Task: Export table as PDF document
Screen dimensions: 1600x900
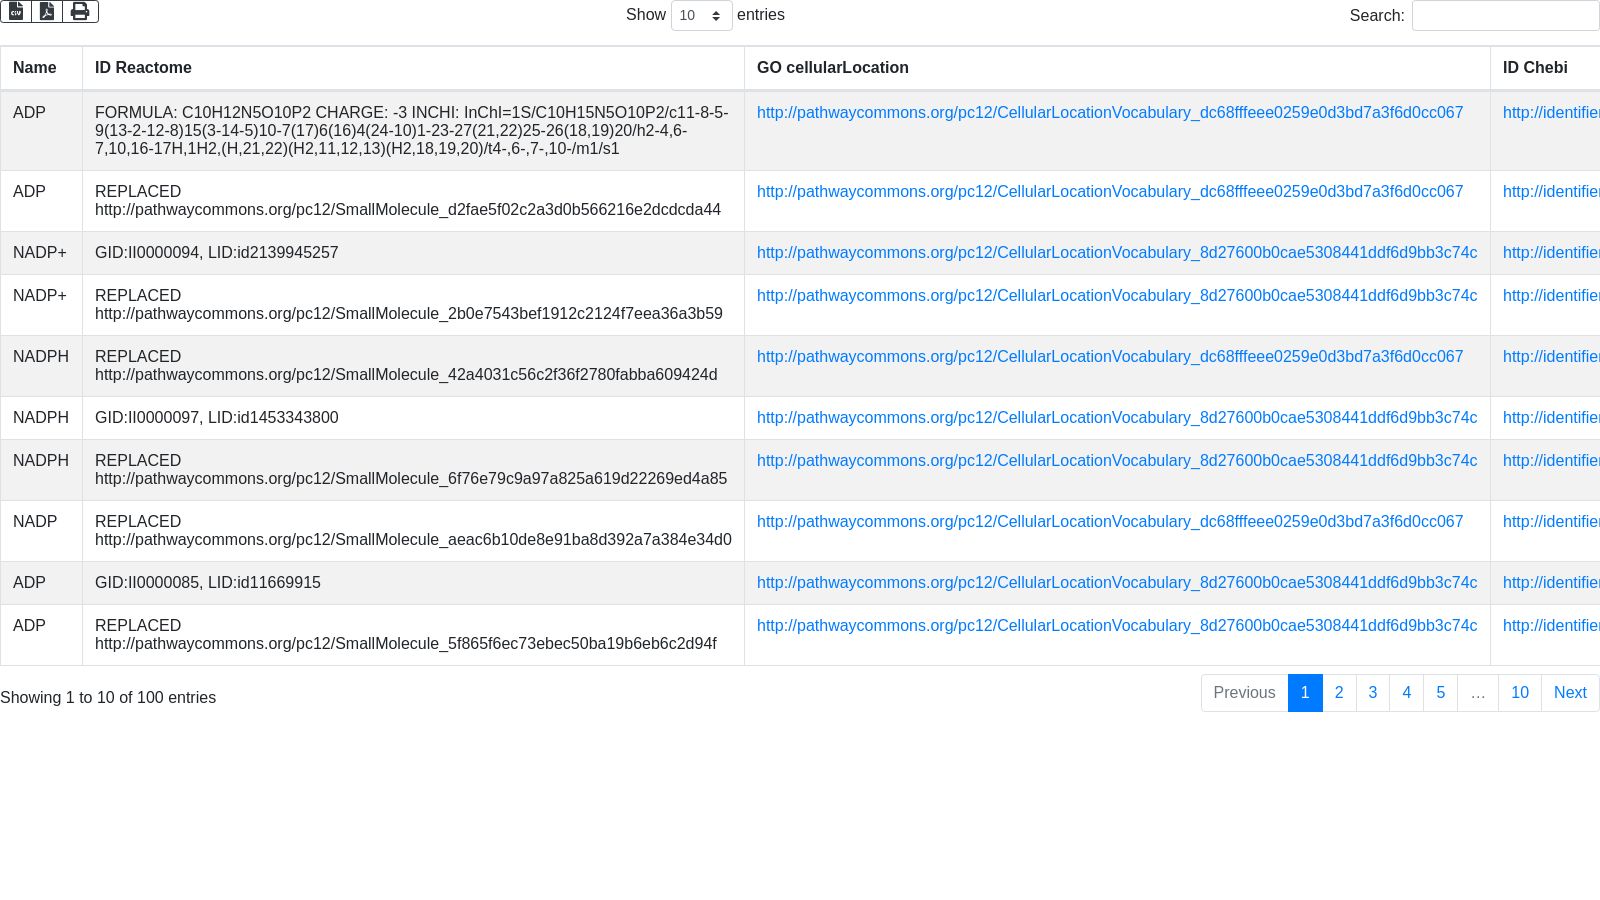Action: click(x=47, y=11)
